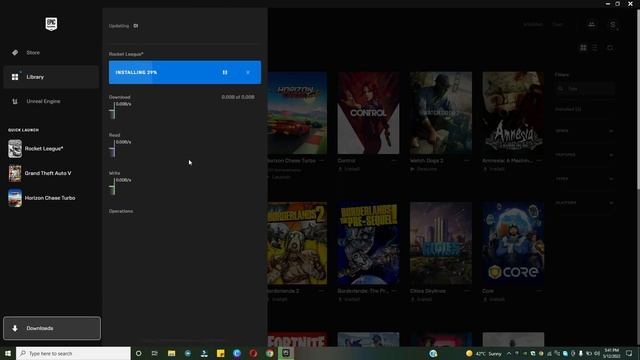This screenshot has height=360, width=640.
Task: Open the more options menu for Borderlands 2
Action: pos(322,291)
